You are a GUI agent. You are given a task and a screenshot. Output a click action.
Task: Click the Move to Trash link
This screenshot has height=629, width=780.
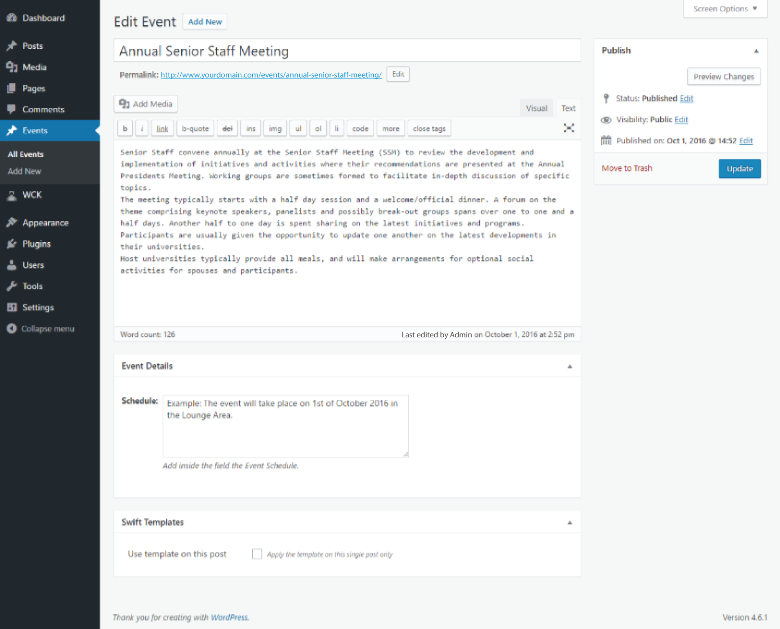tap(626, 168)
